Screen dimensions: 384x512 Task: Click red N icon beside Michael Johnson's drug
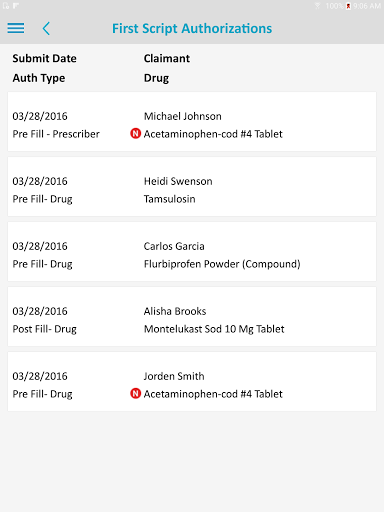tap(135, 134)
